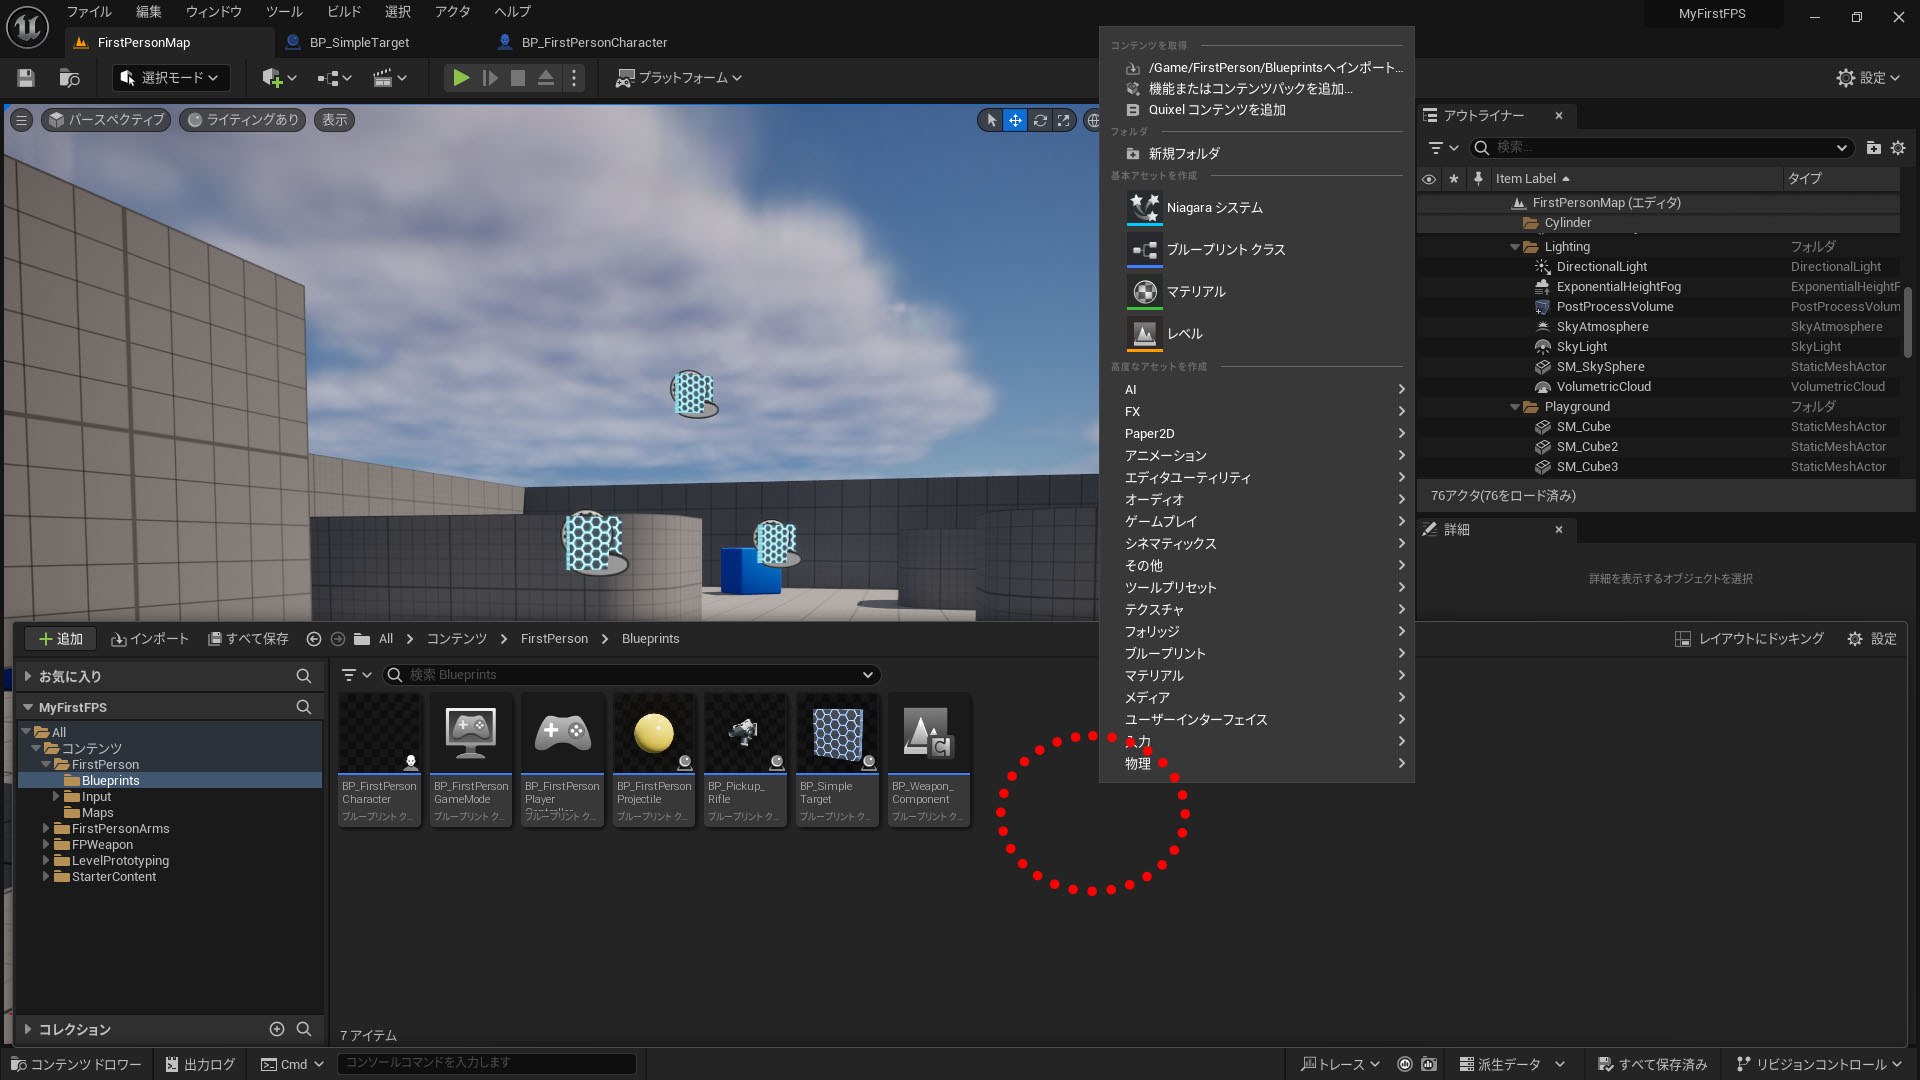The height and width of the screenshot is (1080, 1920).
Task: Click the Blueprints search field
Action: click(x=632, y=675)
